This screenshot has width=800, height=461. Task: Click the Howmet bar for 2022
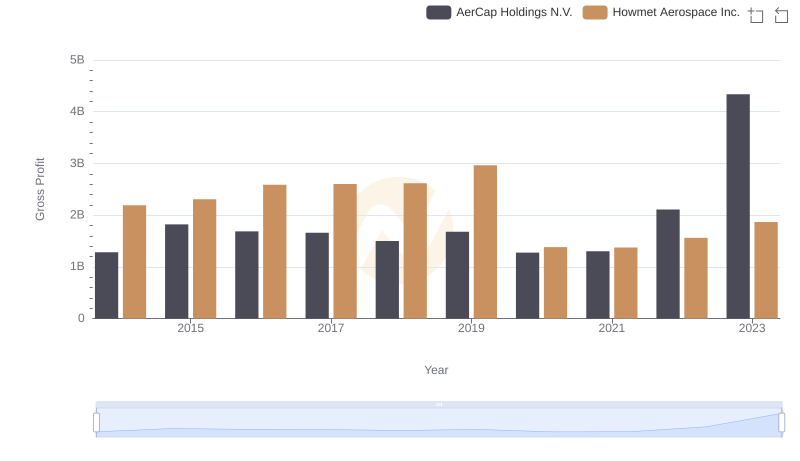coord(696,278)
